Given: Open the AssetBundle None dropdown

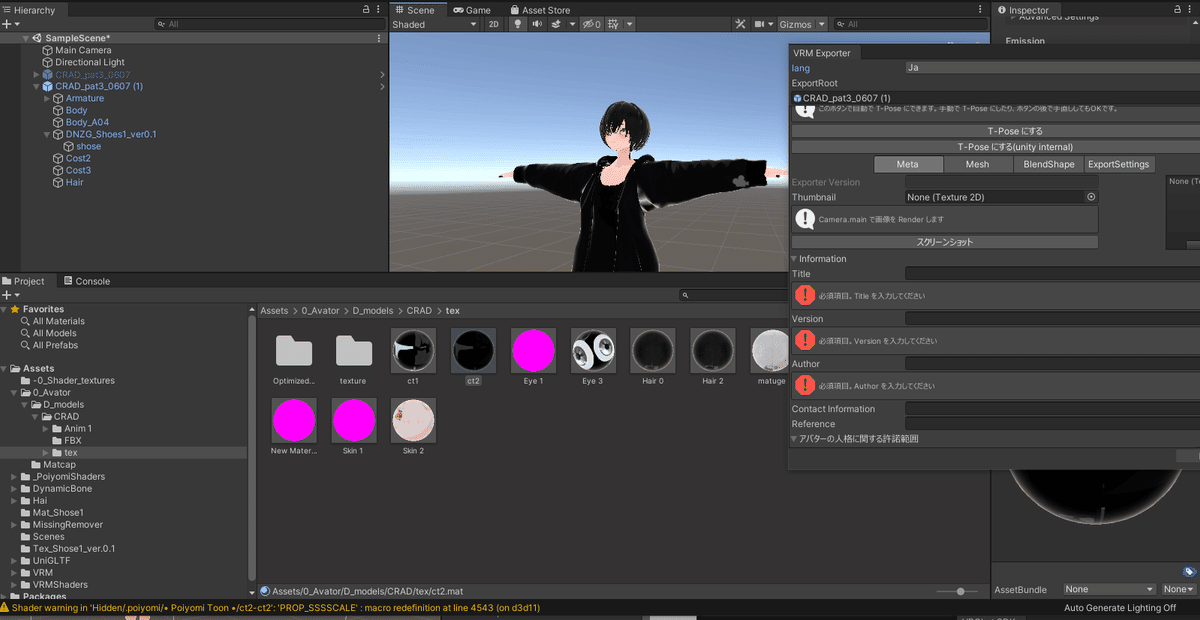Looking at the screenshot, I should tap(1110, 590).
